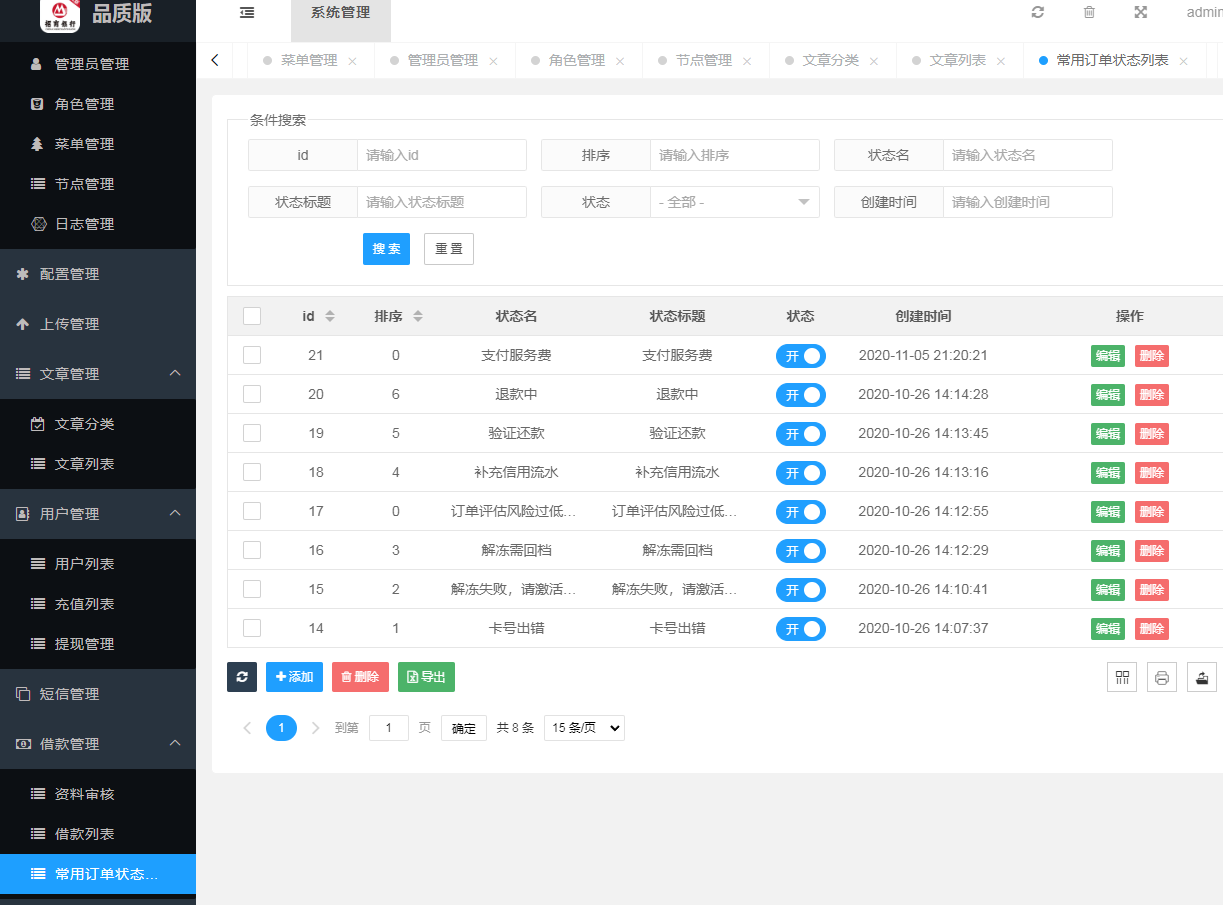The image size is (1223, 905).
Task: Click the 状态名 search input field
Action: 1027,155
